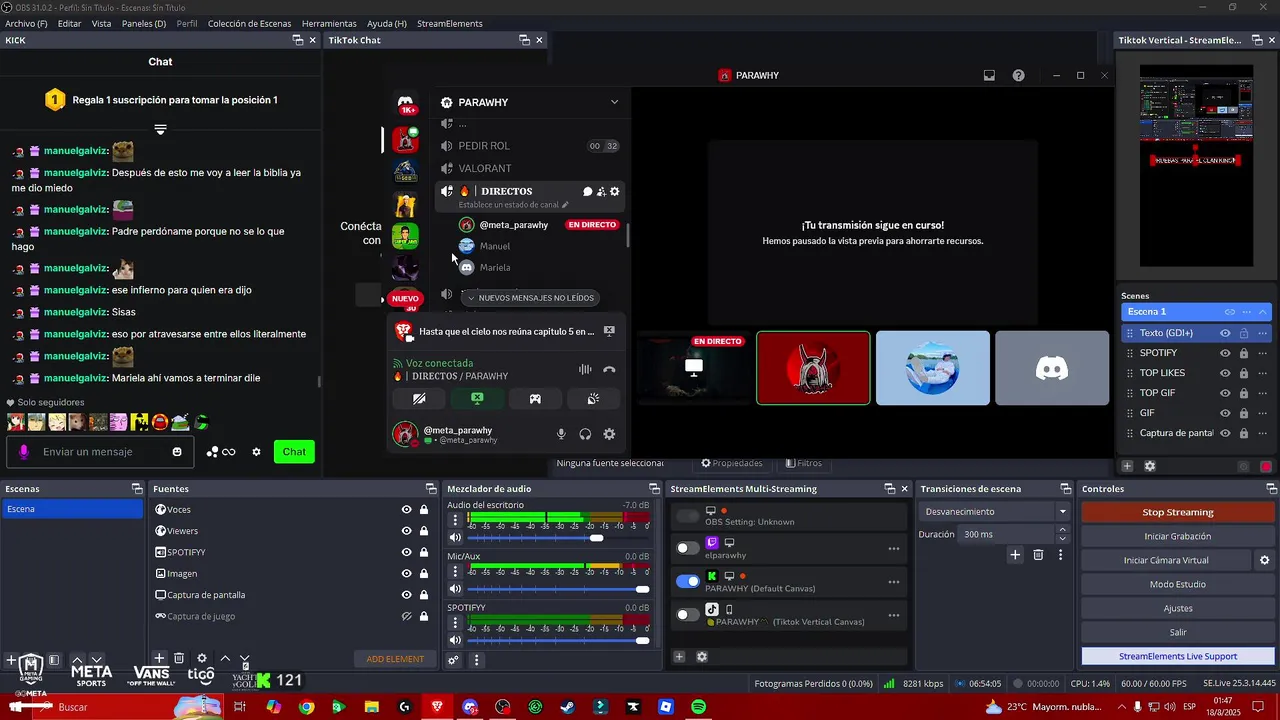1280x720 pixels.
Task: Open the Vista menu
Action: 101,23
